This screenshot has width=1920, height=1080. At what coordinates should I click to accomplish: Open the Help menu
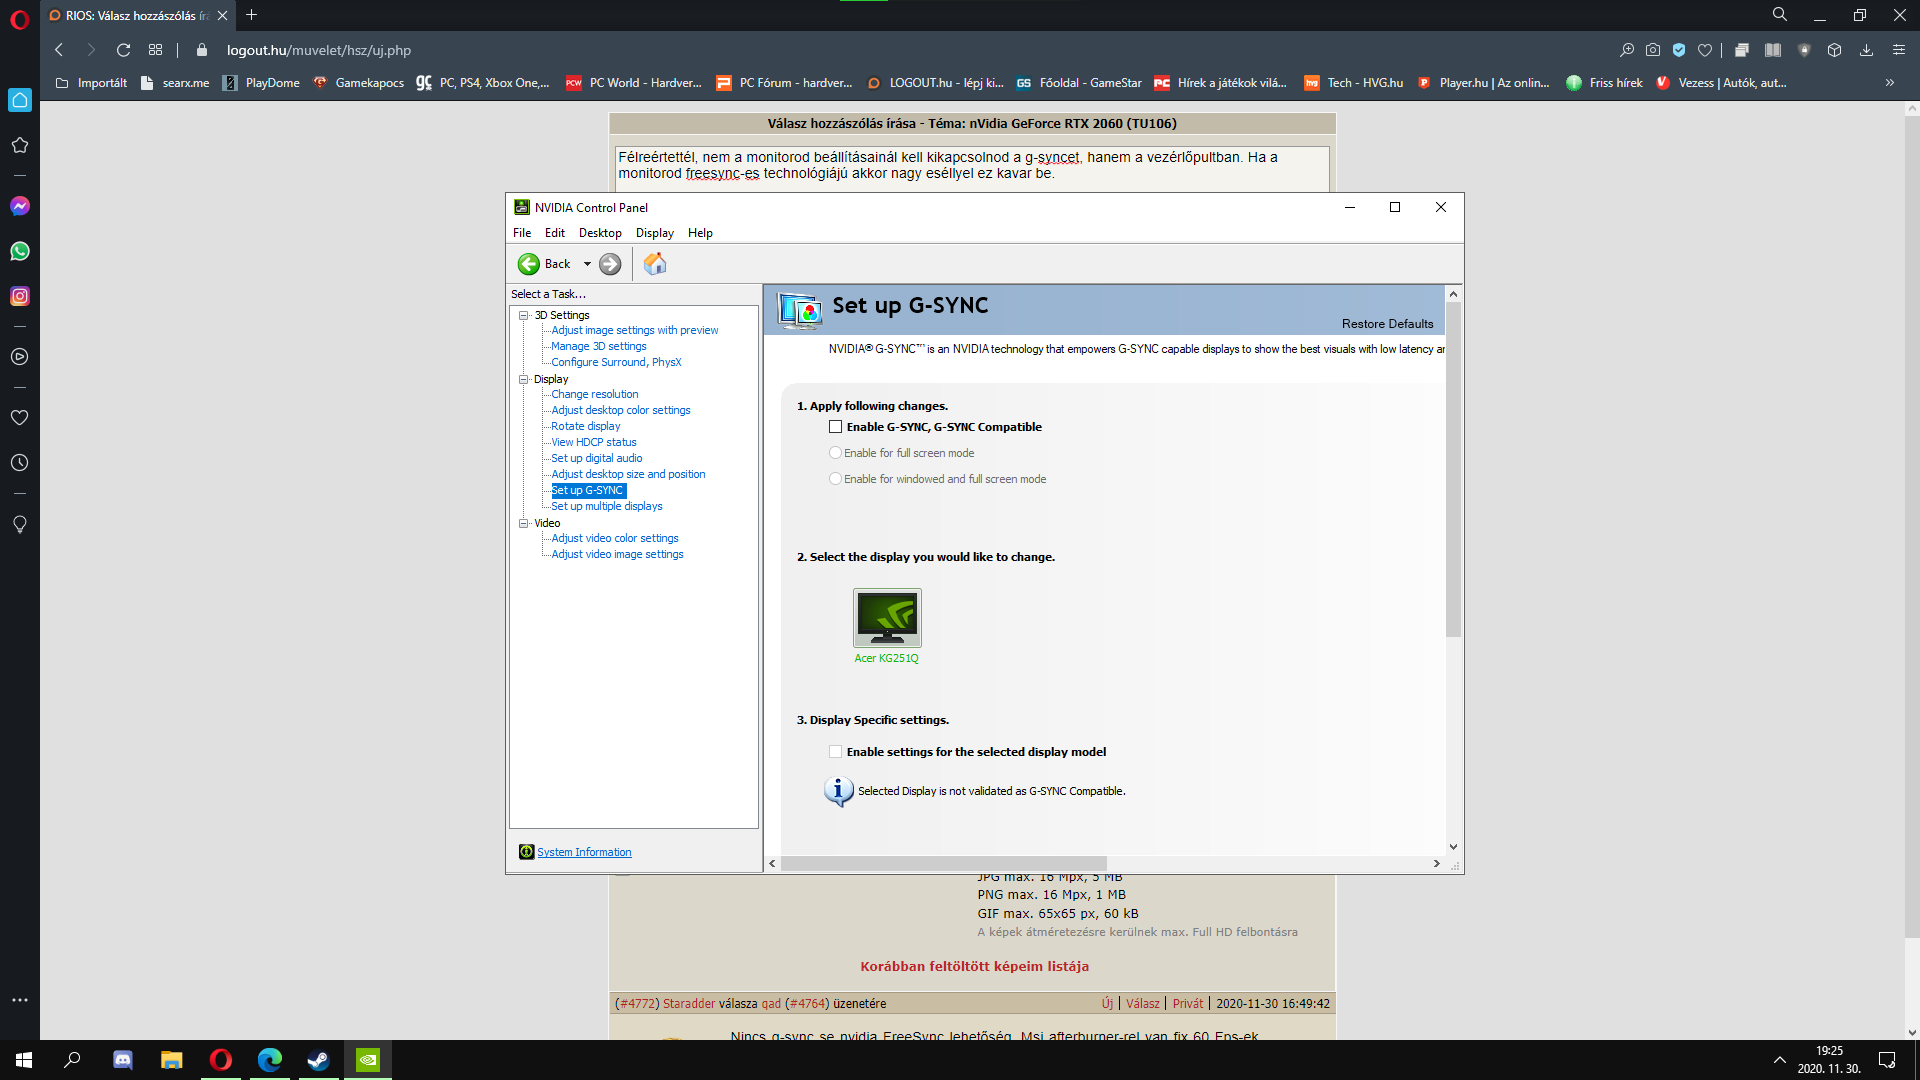pyautogui.click(x=700, y=233)
